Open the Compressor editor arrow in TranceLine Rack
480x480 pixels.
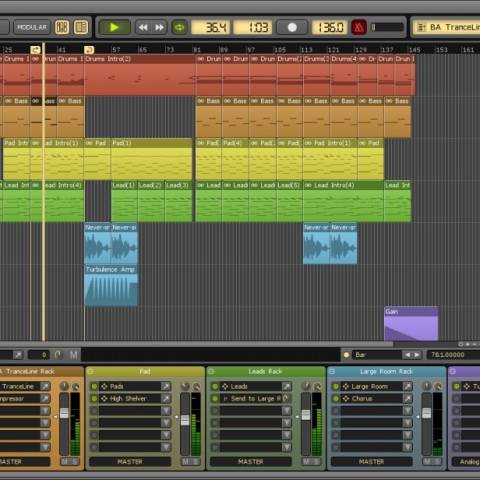coord(45,398)
